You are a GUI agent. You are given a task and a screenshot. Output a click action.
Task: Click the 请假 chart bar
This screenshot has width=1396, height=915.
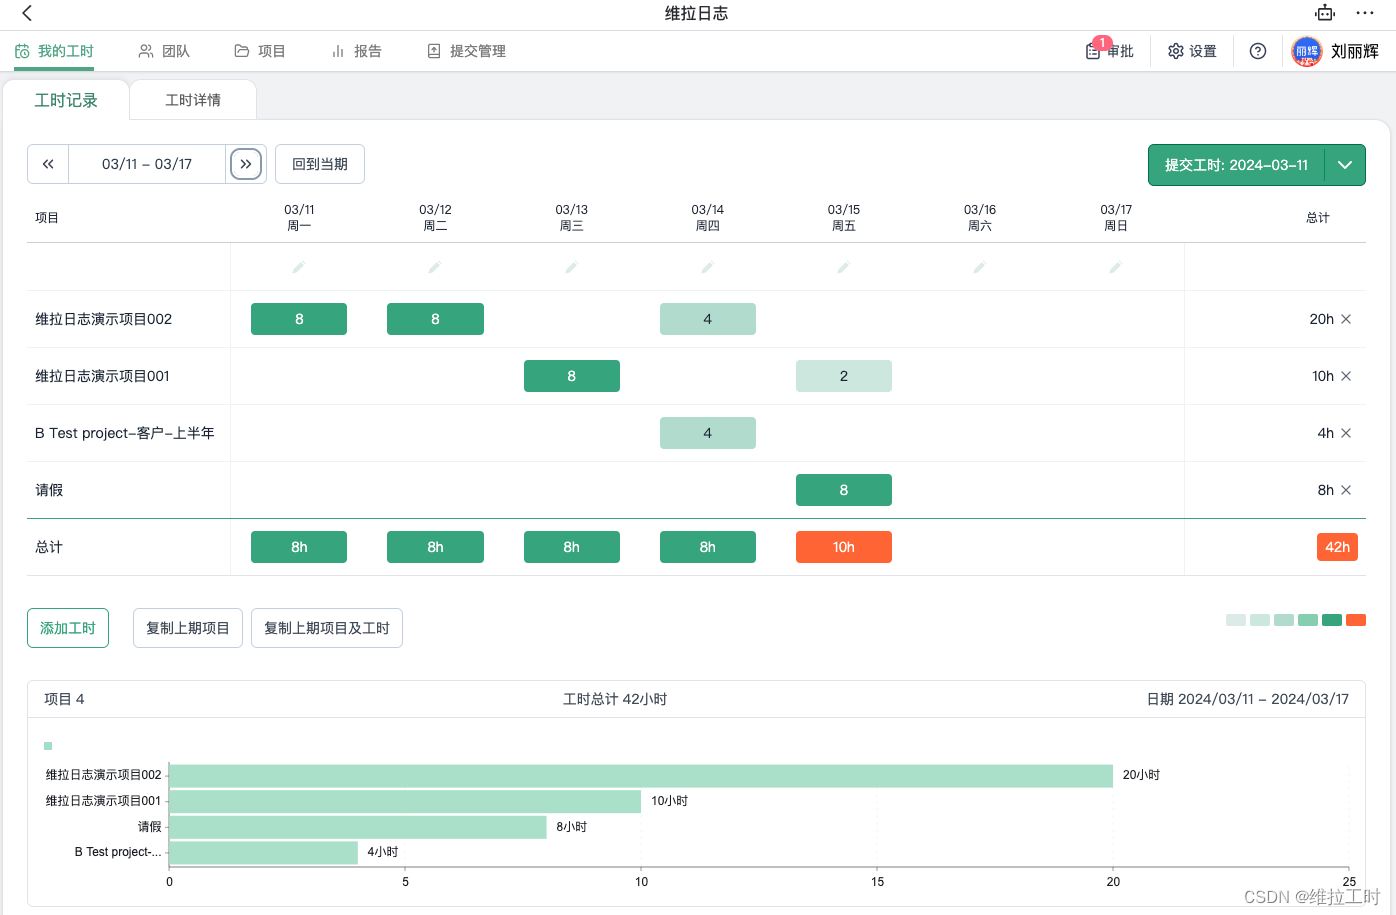click(x=358, y=827)
